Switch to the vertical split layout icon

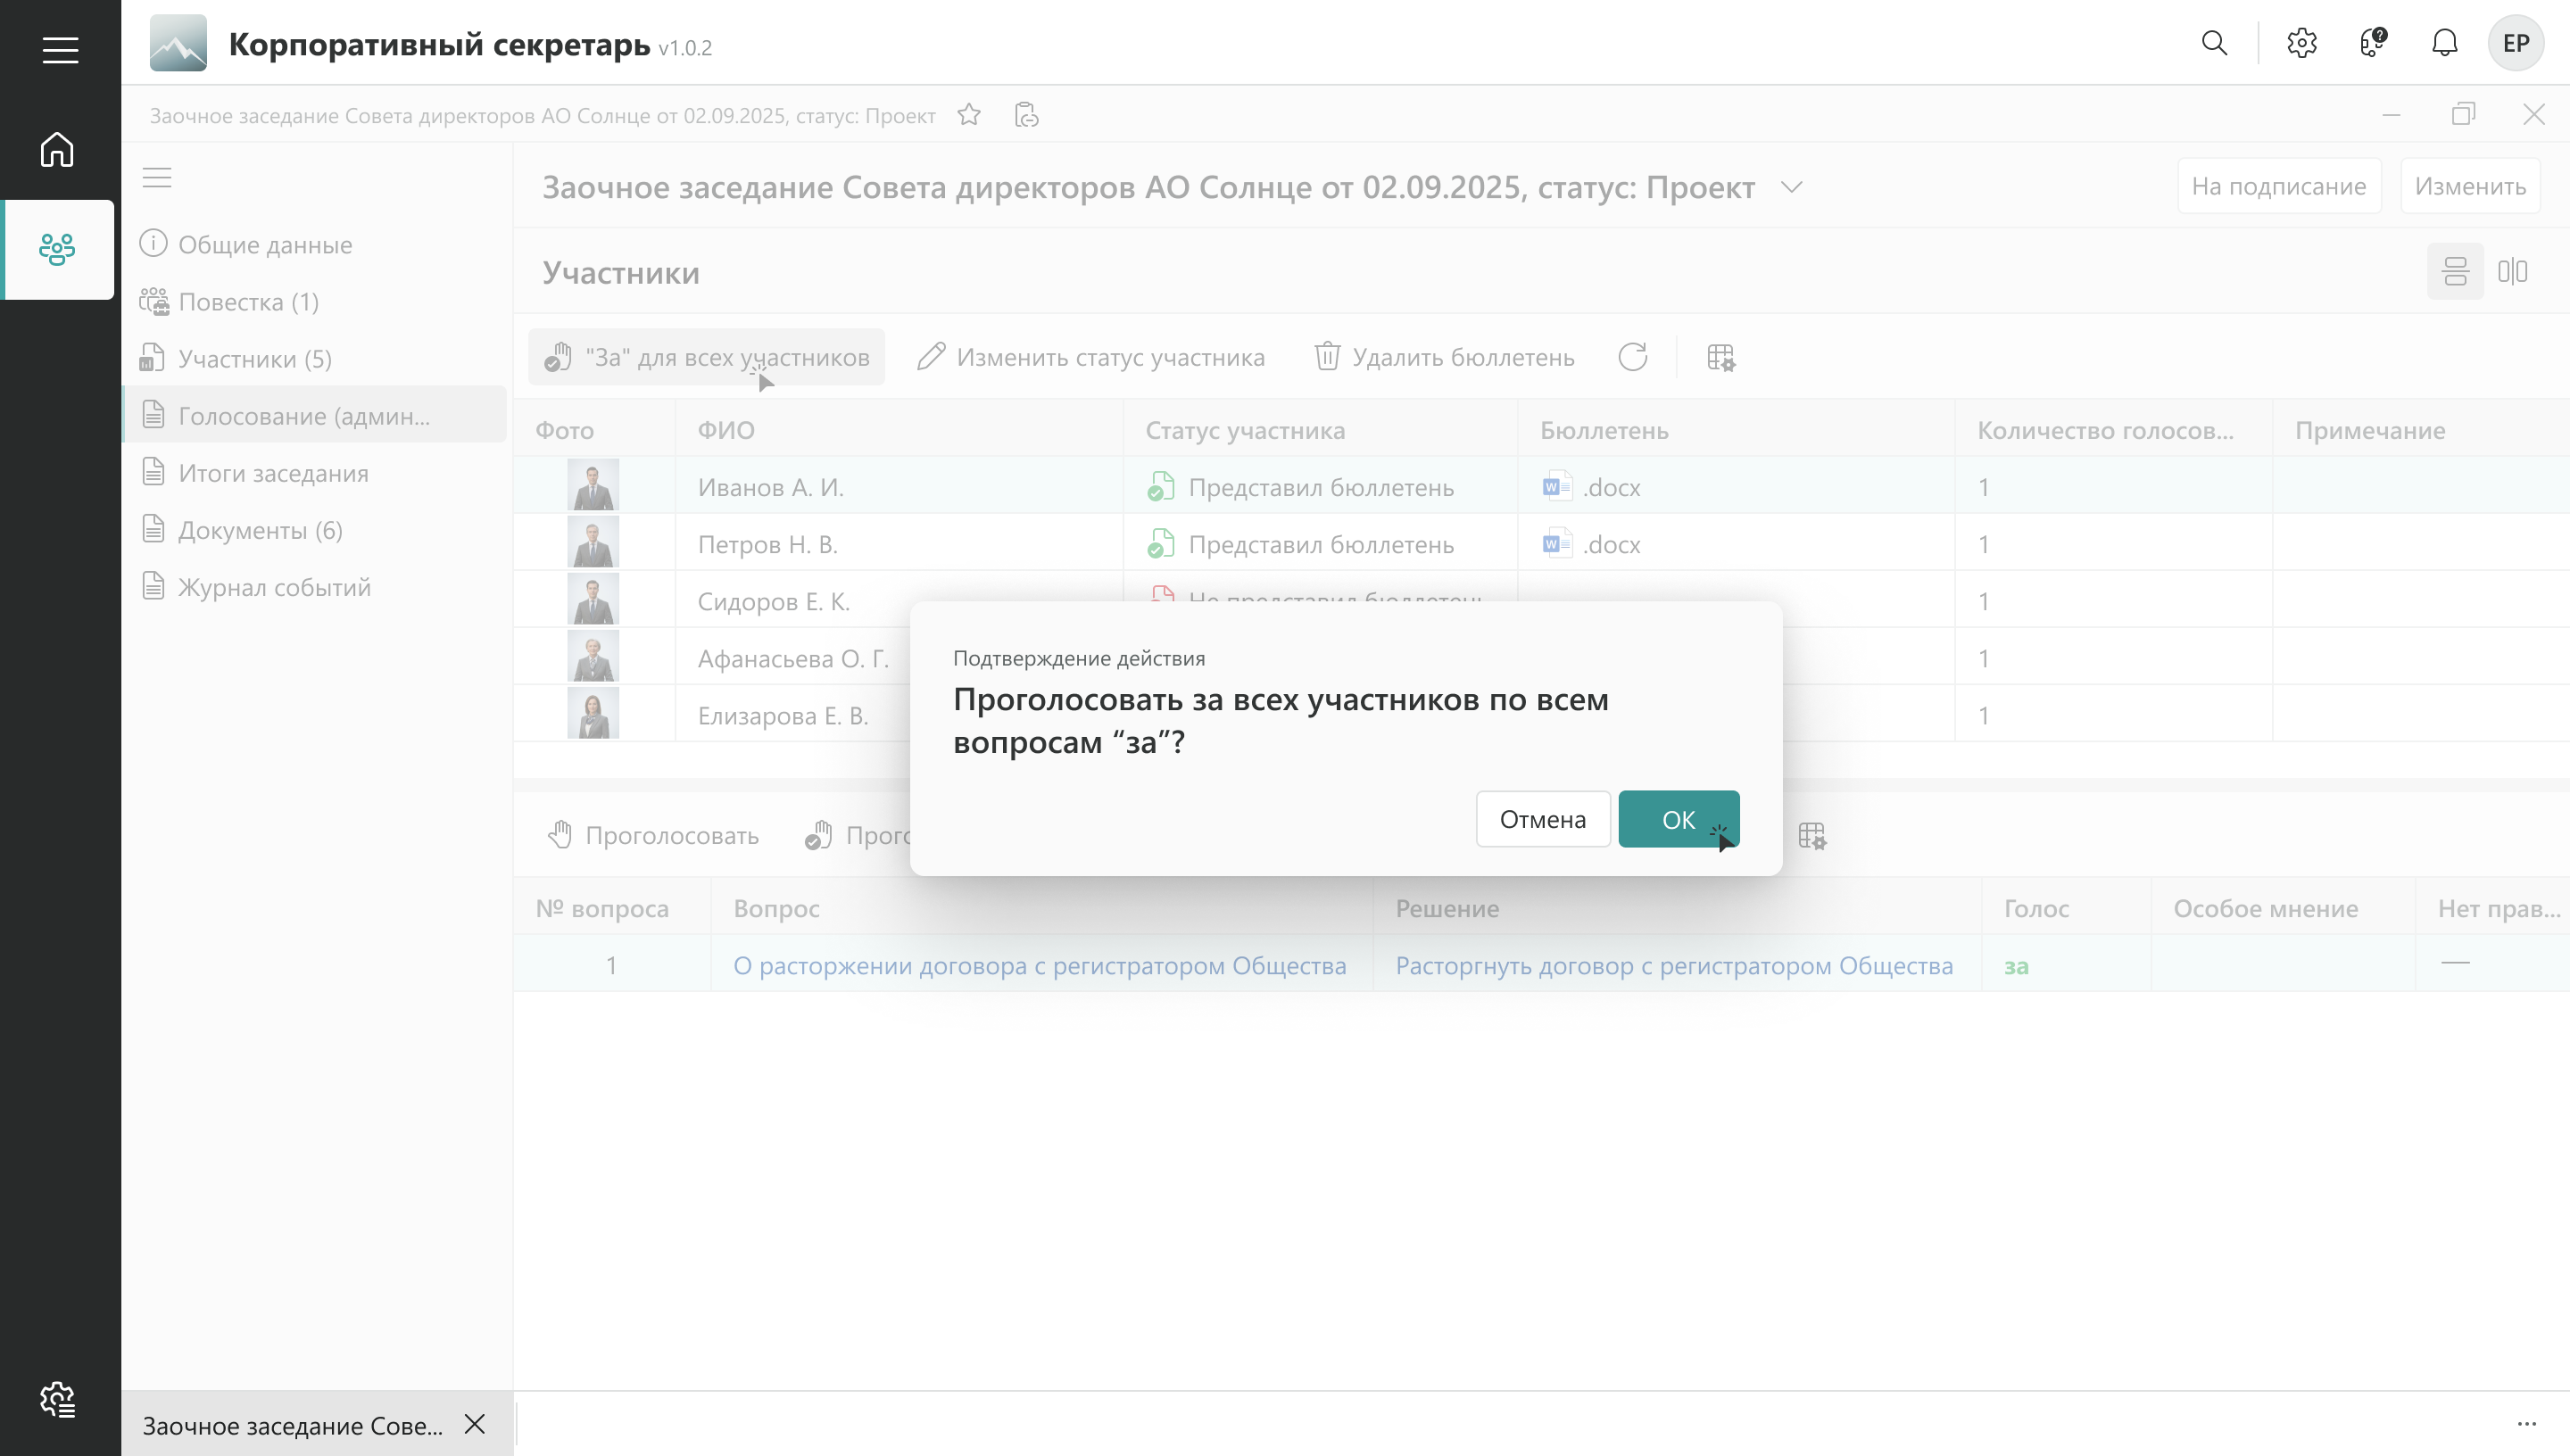2512,271
